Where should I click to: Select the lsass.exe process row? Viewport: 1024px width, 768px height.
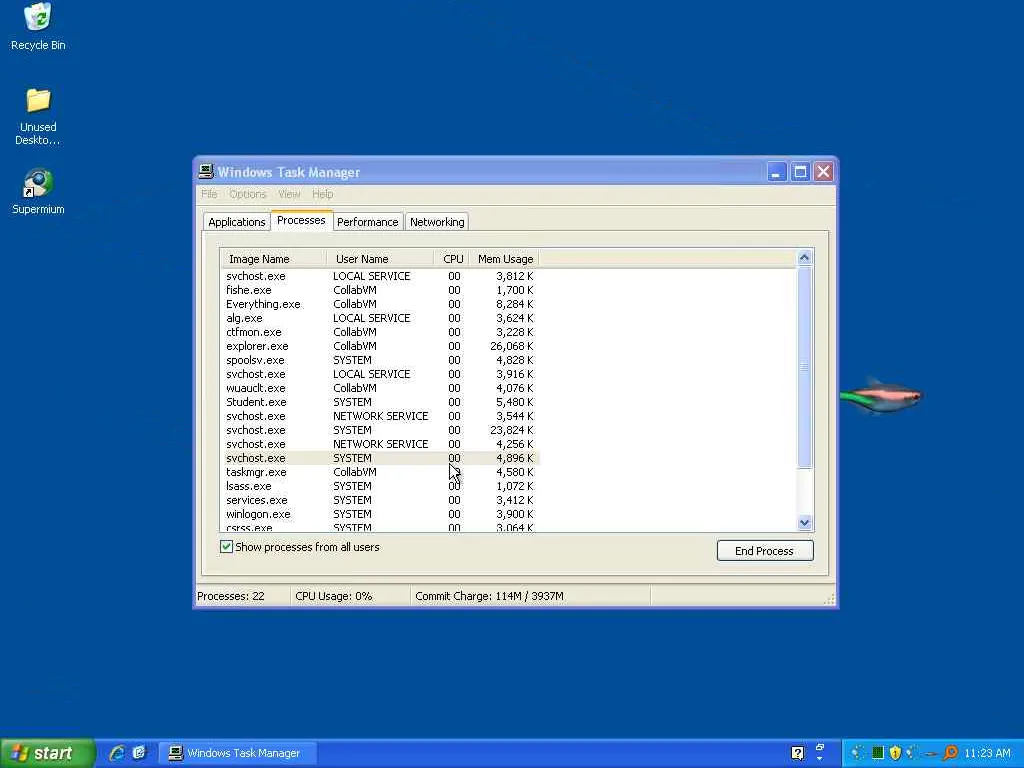coord(380,486)
